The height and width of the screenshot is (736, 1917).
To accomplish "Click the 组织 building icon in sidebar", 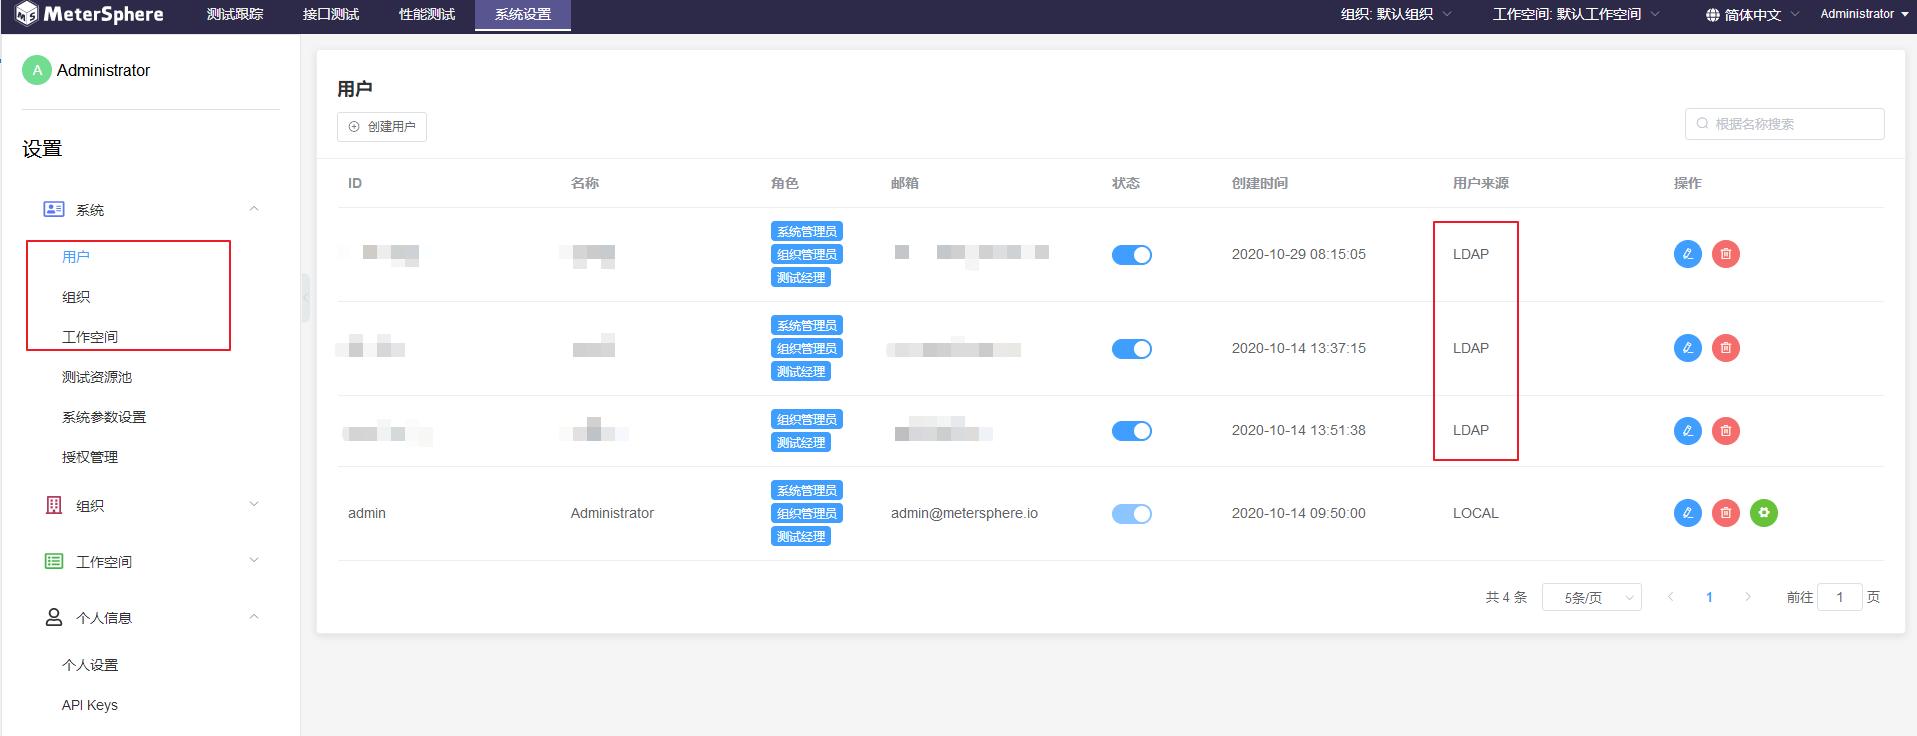I will 54,505.
